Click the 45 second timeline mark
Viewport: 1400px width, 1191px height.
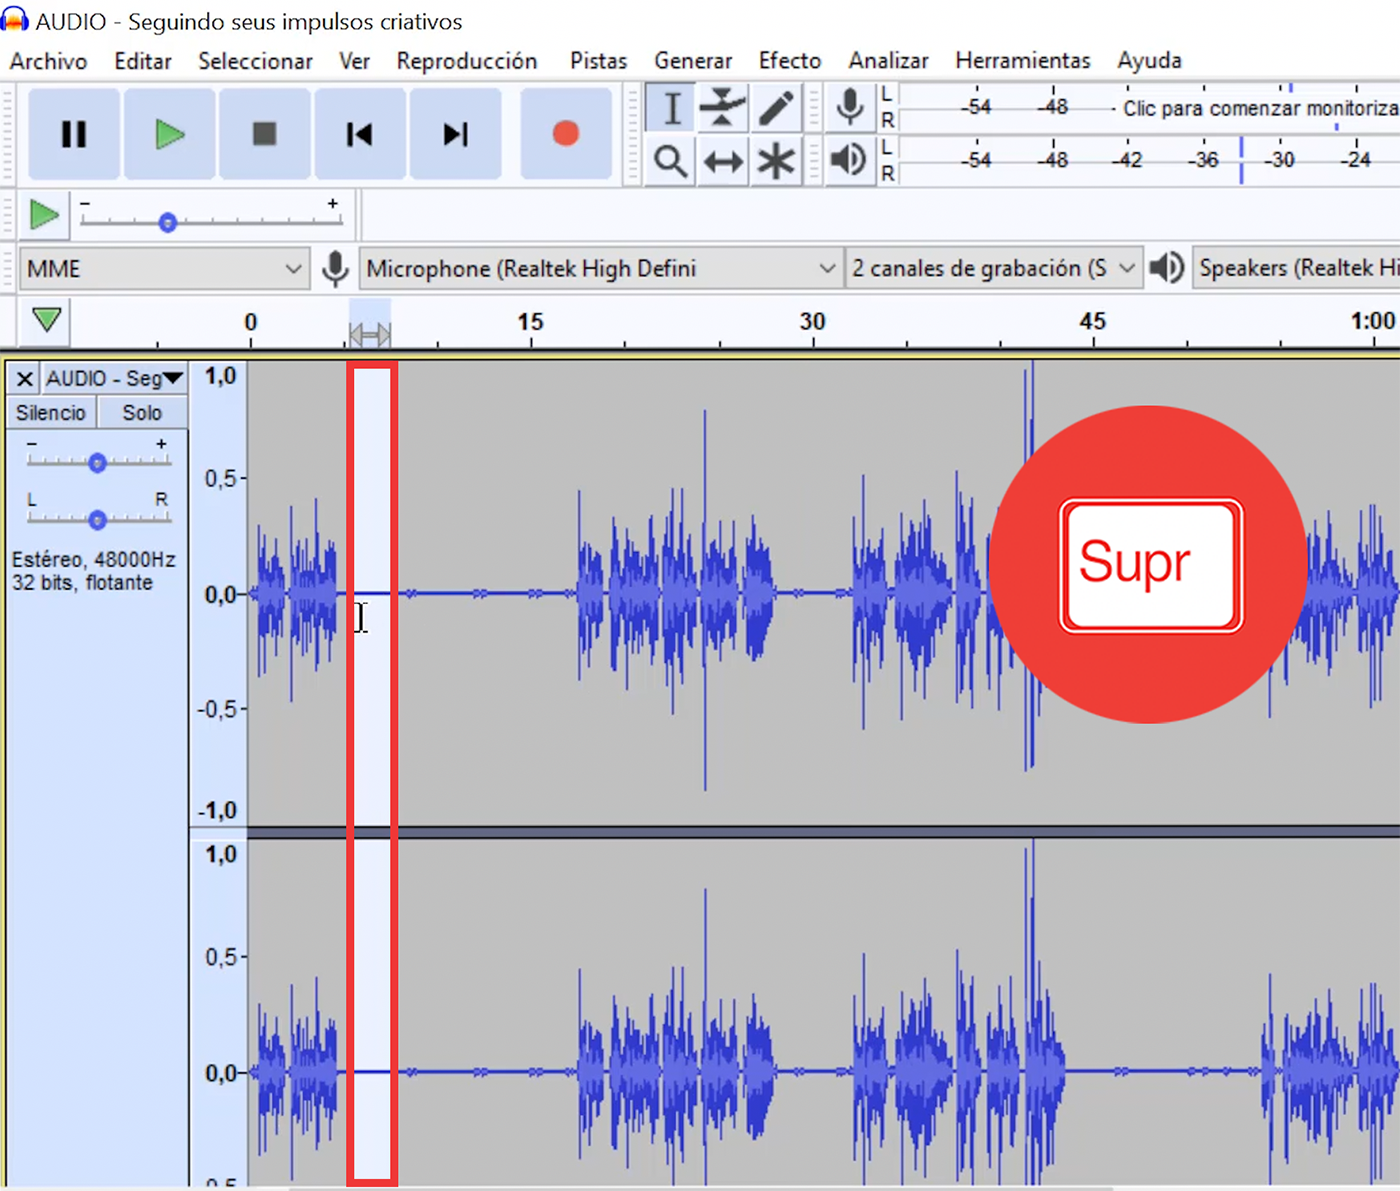(1093, 322)
